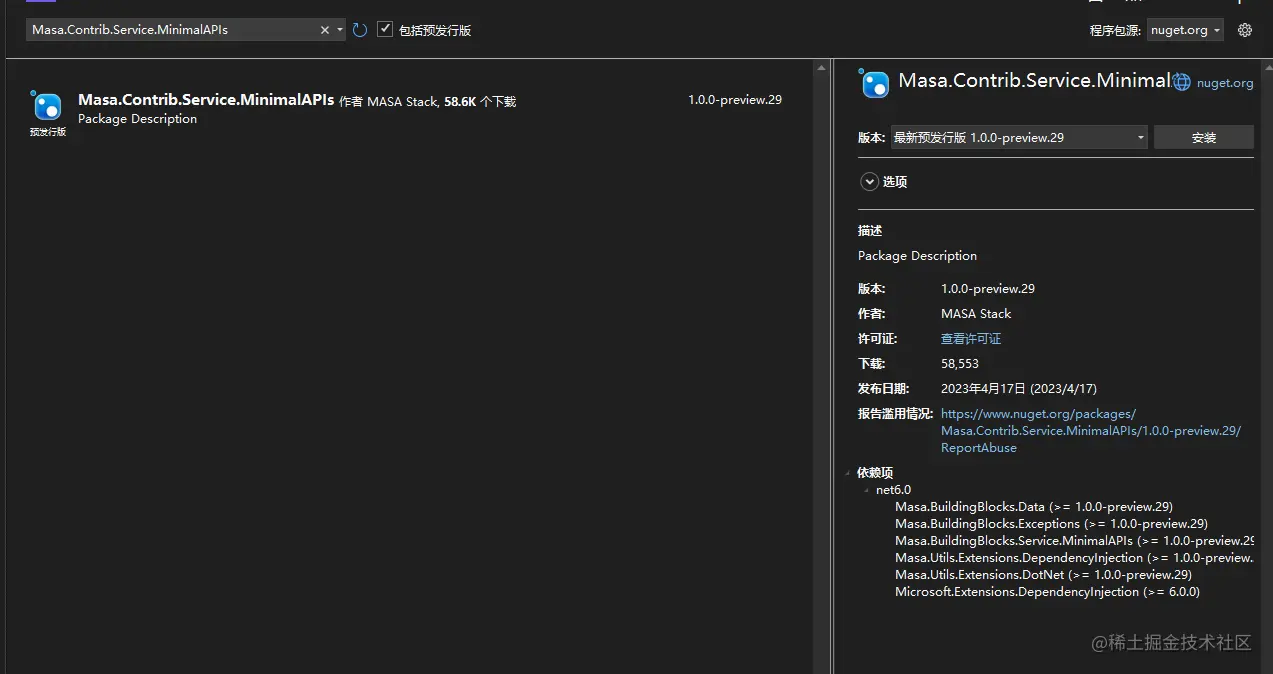This screenshot has height=674, width=1273.
Task: Click the Package Description text under 描述
Action: coord(917,256)
